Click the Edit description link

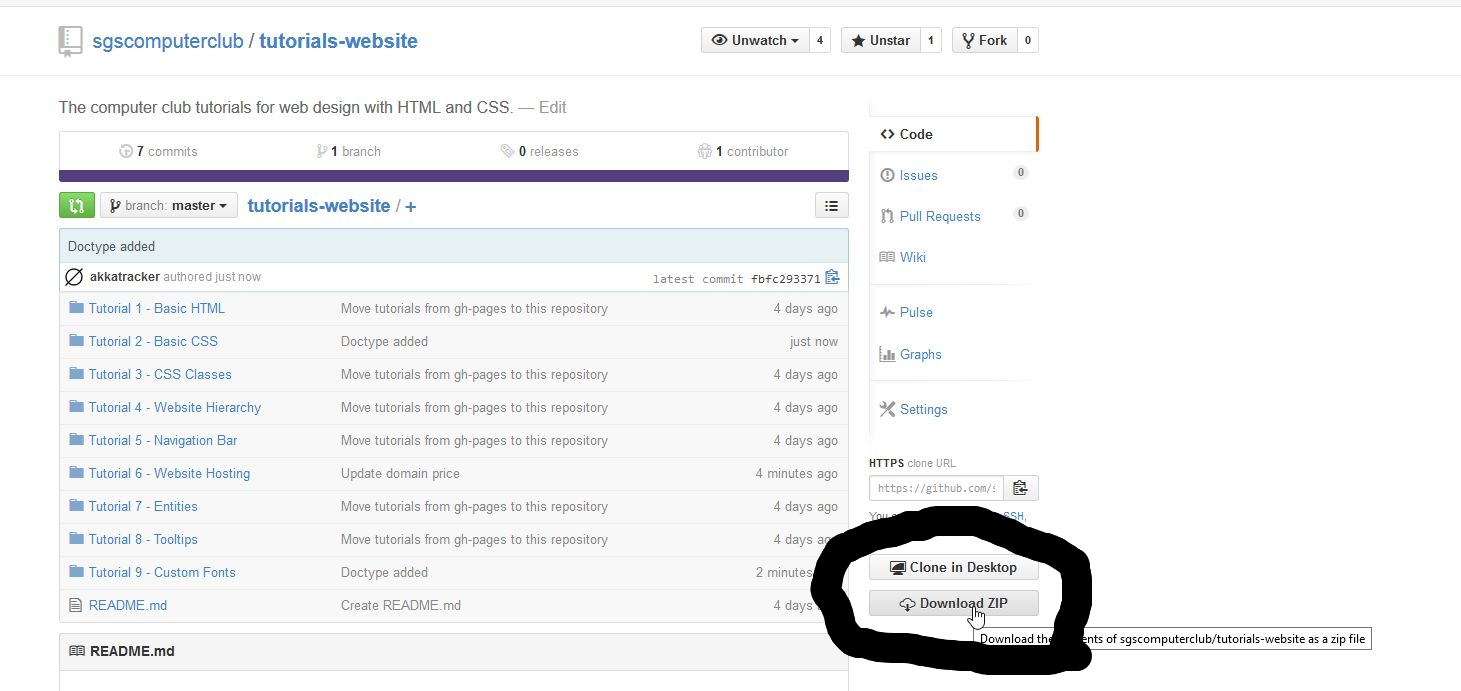click(x=552, y=107)
